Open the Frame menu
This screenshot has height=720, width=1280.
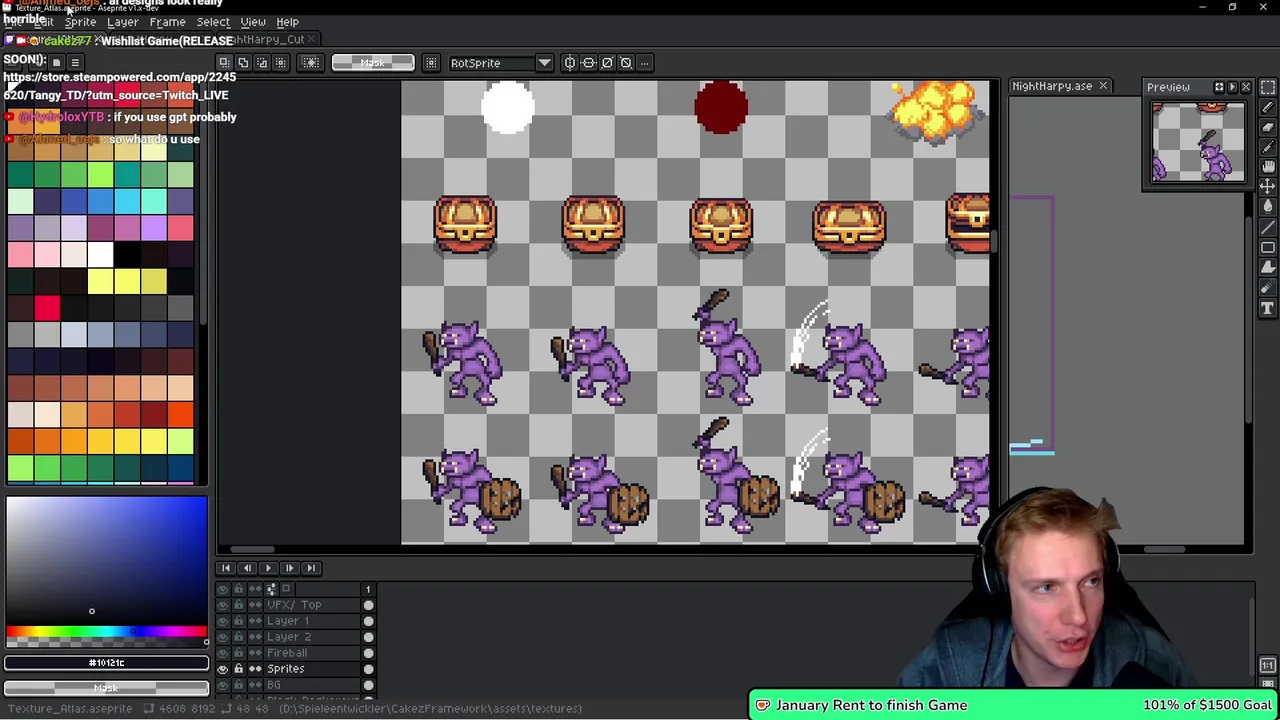click(167, 22)
